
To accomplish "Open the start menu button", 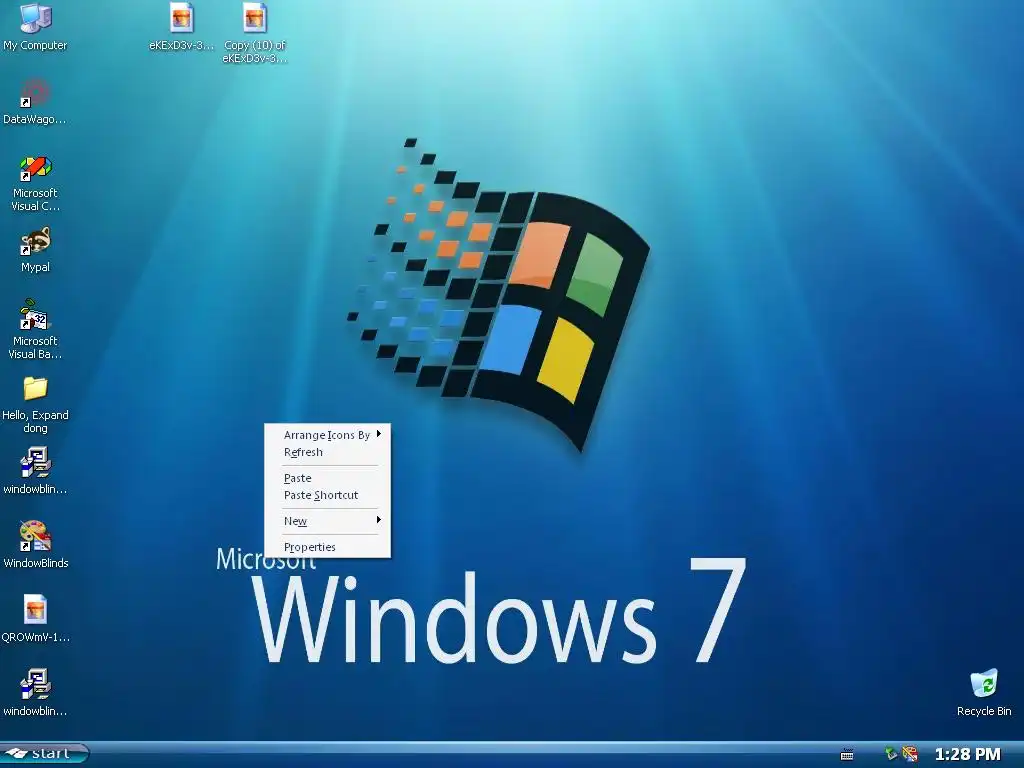I will pyautogui.click(x=44, y=754).
